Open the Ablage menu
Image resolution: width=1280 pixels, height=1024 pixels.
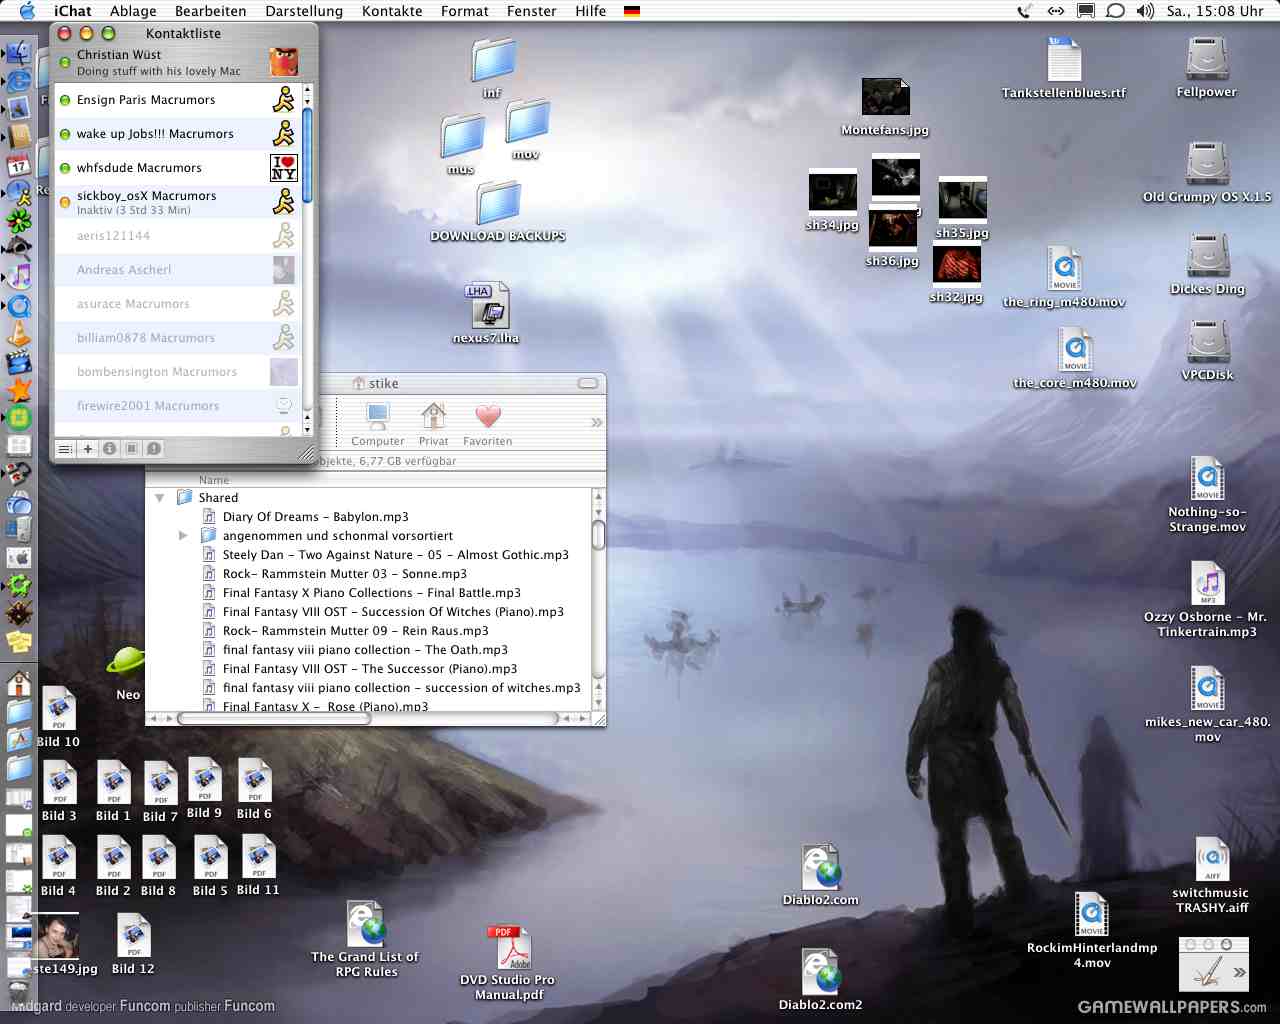(x=133, y=11)
